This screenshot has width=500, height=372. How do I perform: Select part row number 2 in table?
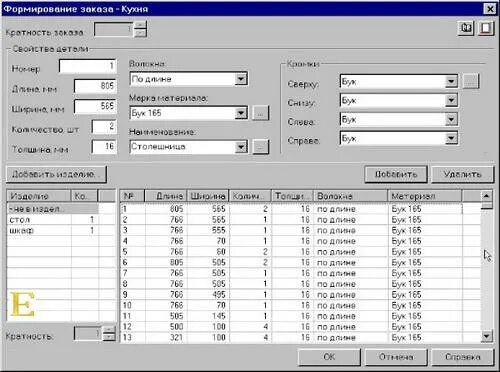(x=300, y=220)
